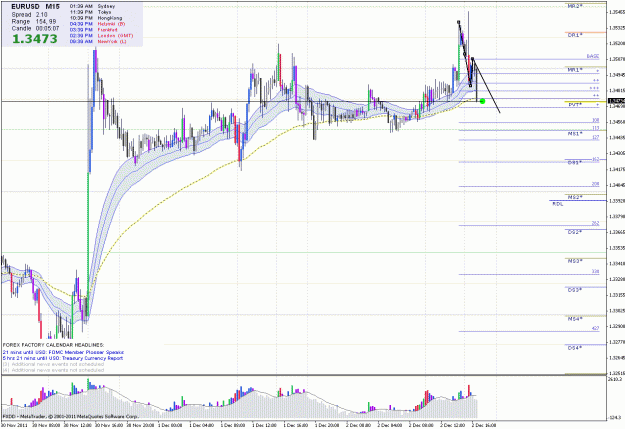Click the MR2 pivot level label

click(x=575, y=6)
